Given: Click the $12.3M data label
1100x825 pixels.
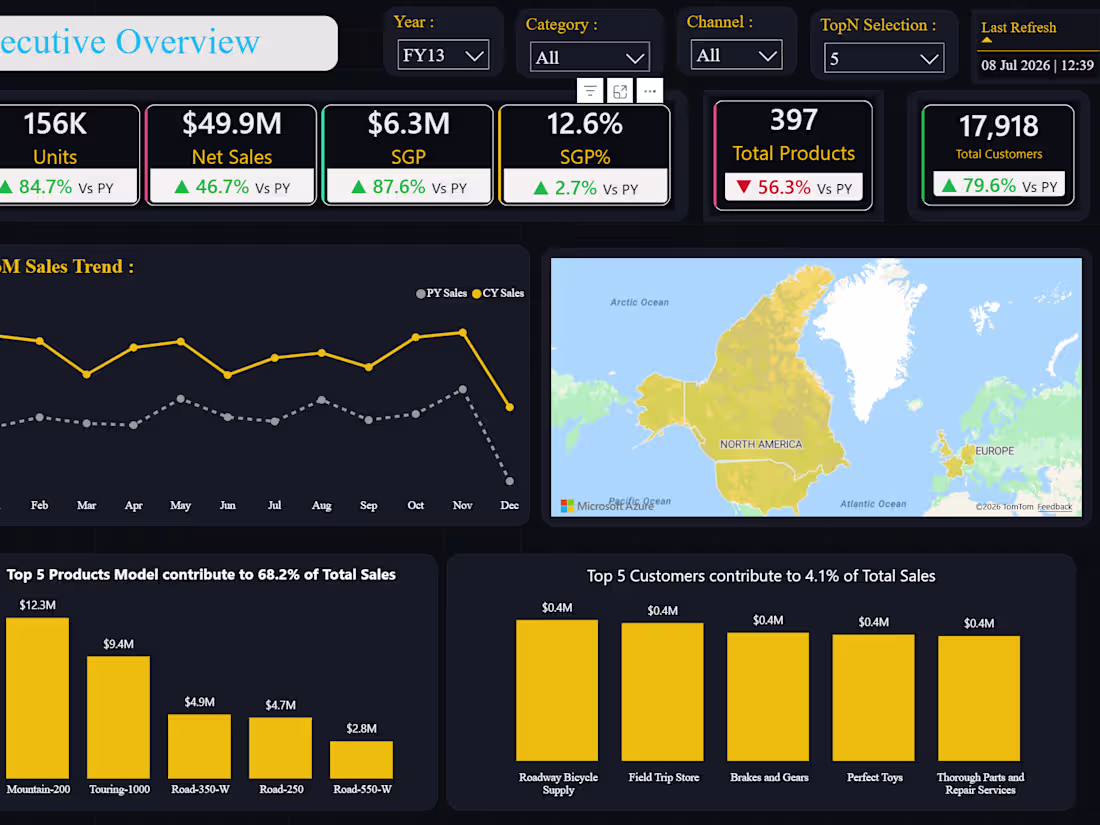Looking at the screenshot, I should click(x=37, y=605).
